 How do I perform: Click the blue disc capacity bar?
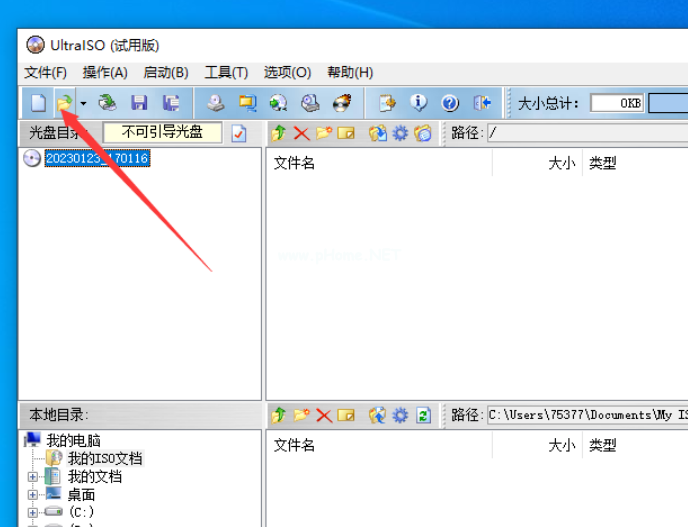pos(668,103)
